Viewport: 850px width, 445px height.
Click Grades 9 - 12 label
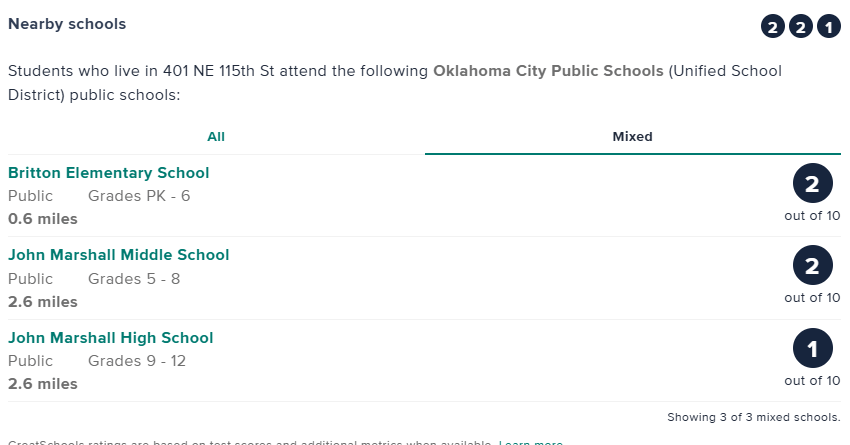(x=137, y=361)
